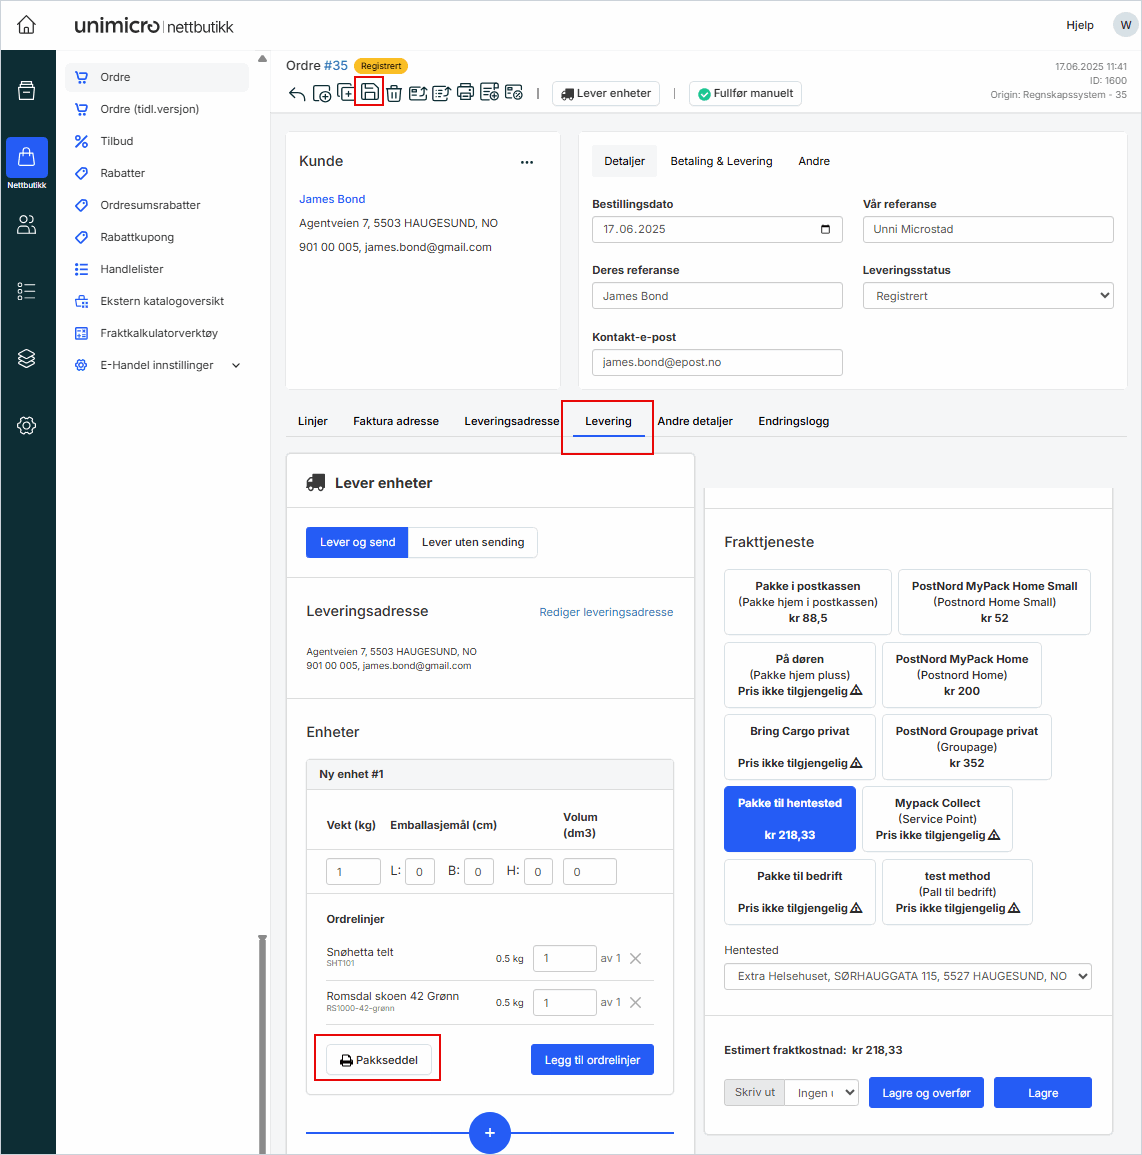Click the home icon in top bar
Screen dimensions: 1142x1155
[27, 25]
